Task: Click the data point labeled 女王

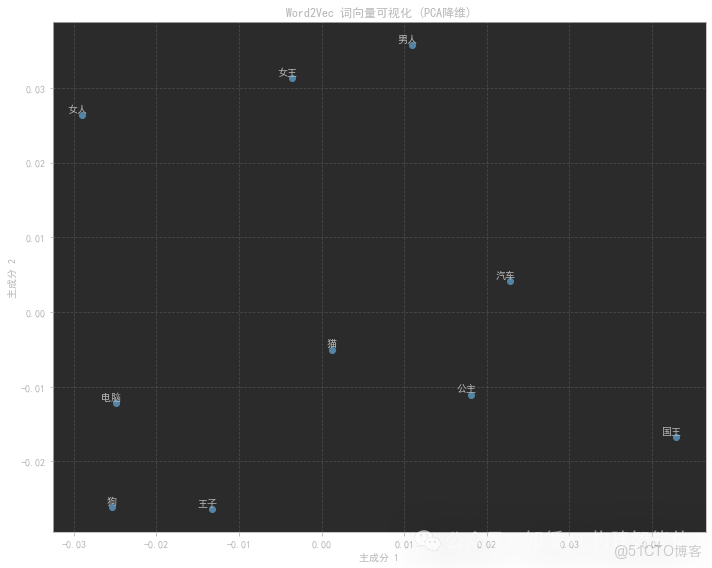Action: (292, 79)
